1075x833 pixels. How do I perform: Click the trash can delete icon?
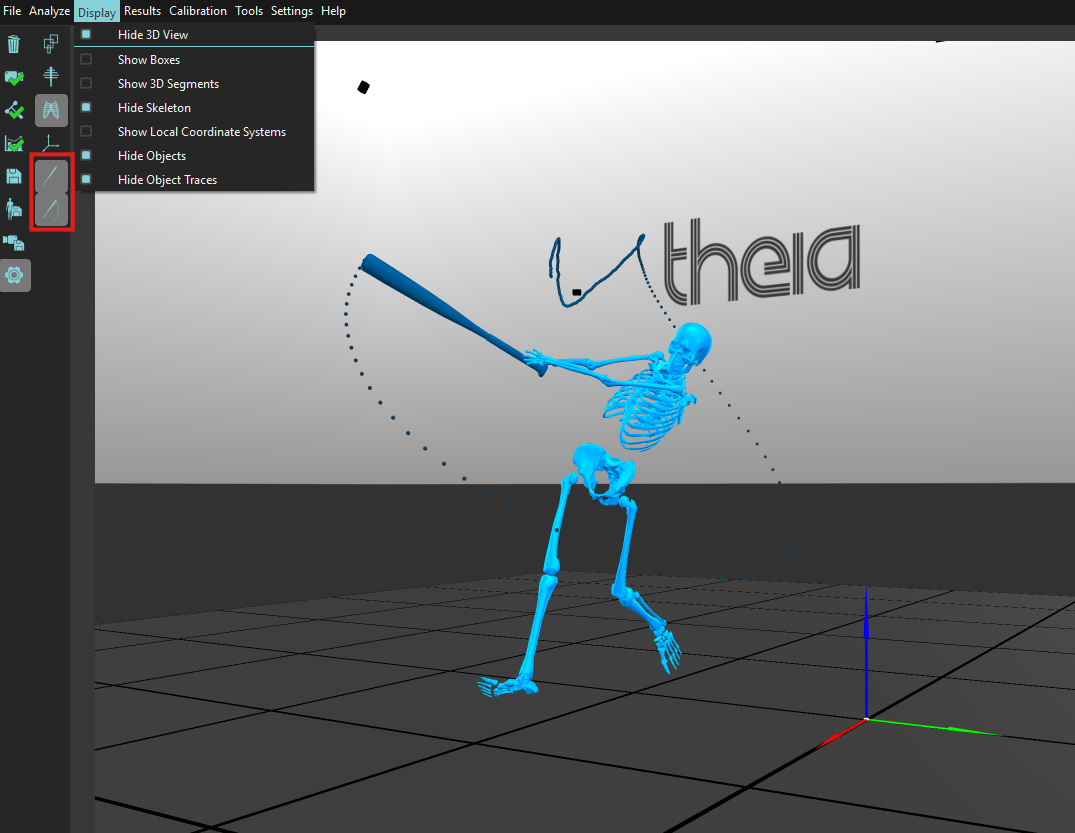point(14,44)
